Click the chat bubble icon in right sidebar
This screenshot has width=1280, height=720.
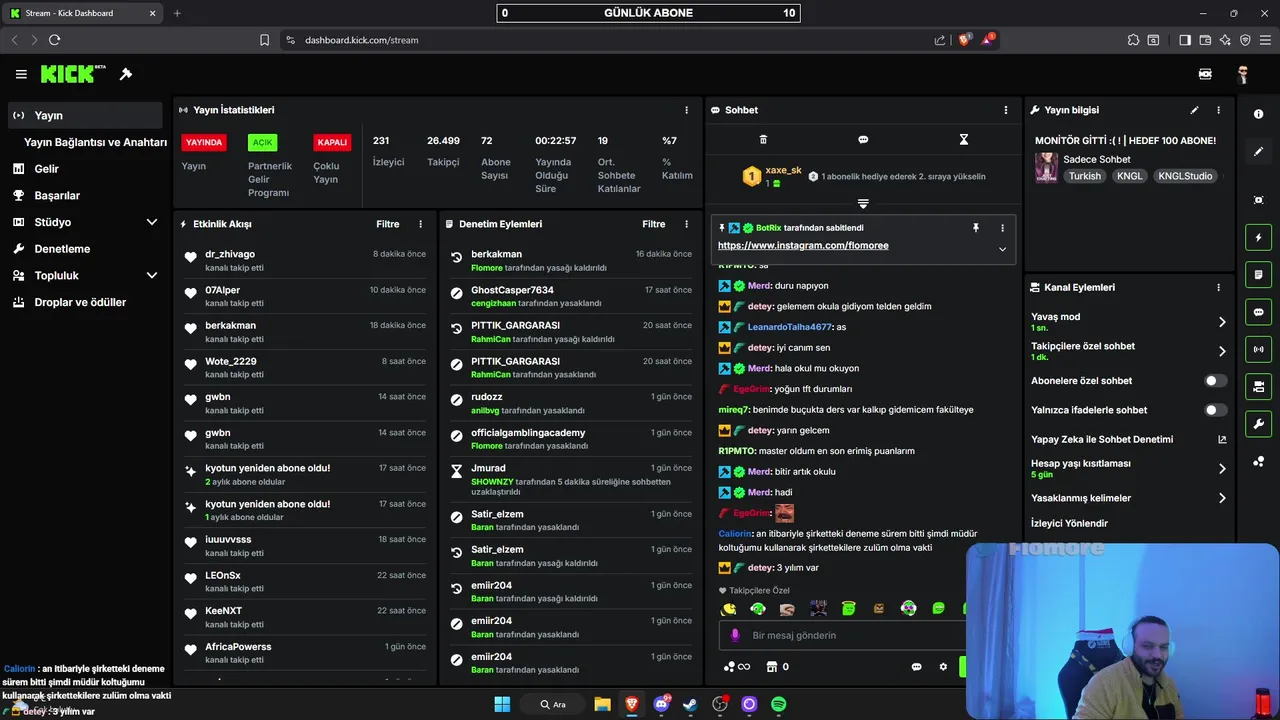(1258, 312)
